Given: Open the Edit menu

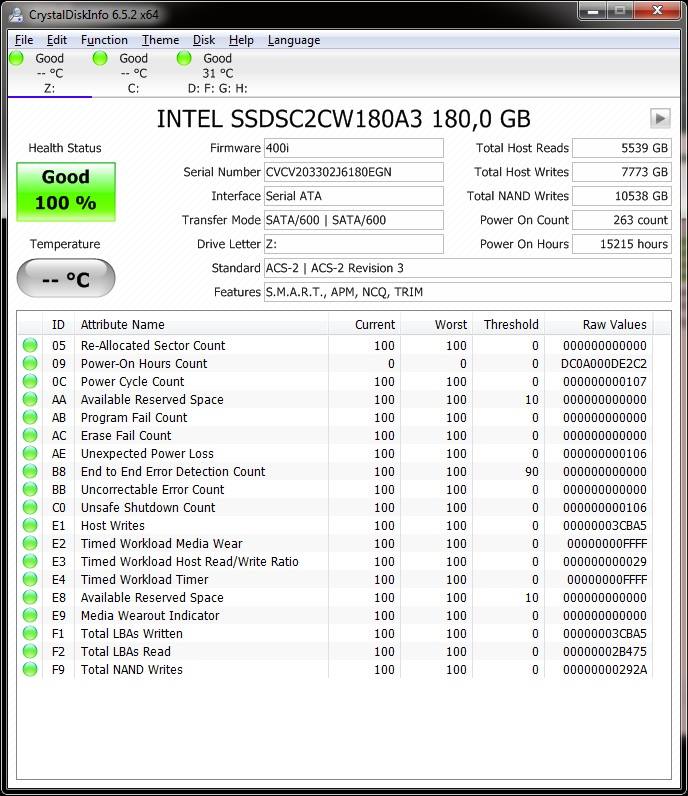Looking at the screenshot, I should coord(56,40).
